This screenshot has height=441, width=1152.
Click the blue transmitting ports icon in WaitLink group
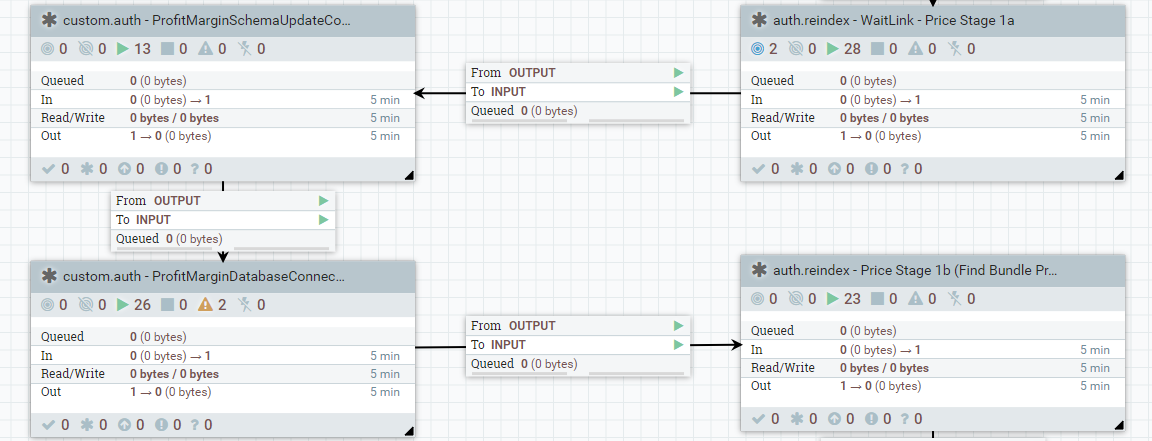(757, 48)
